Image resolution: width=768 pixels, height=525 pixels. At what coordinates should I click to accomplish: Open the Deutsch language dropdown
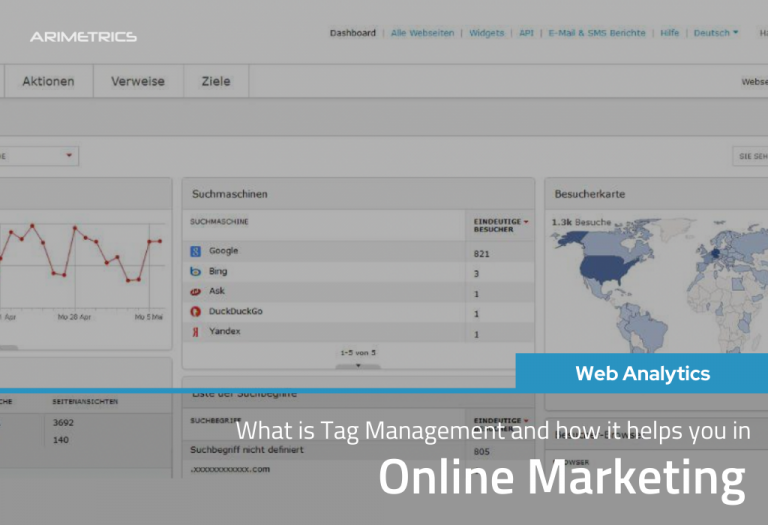pyautogui.click(x=715, y=33)
